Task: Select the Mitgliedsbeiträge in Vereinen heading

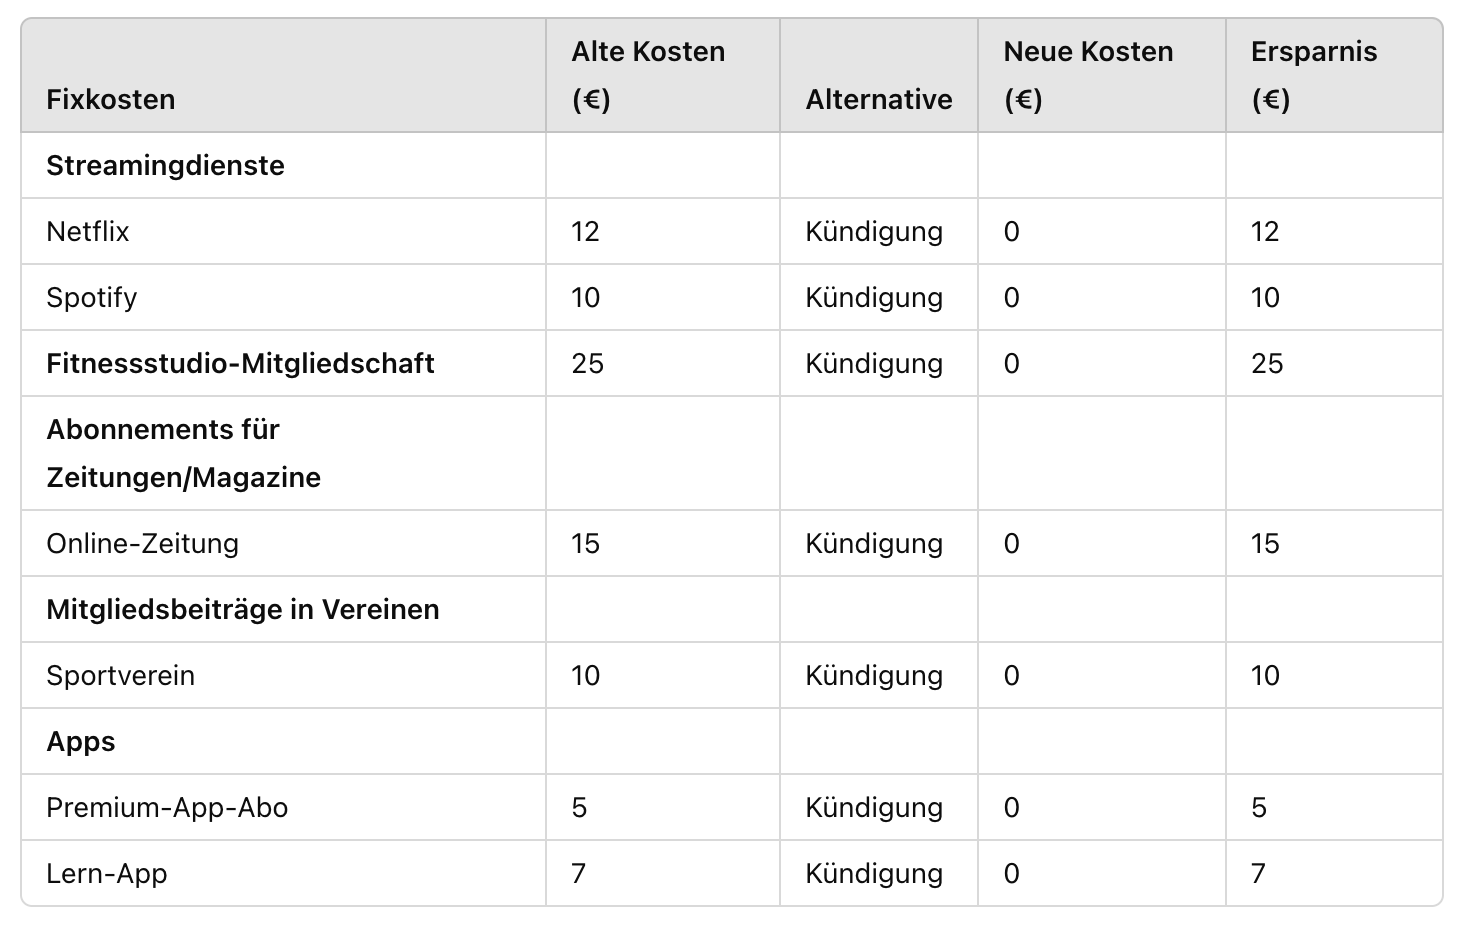Action: [x=242, y=609]
